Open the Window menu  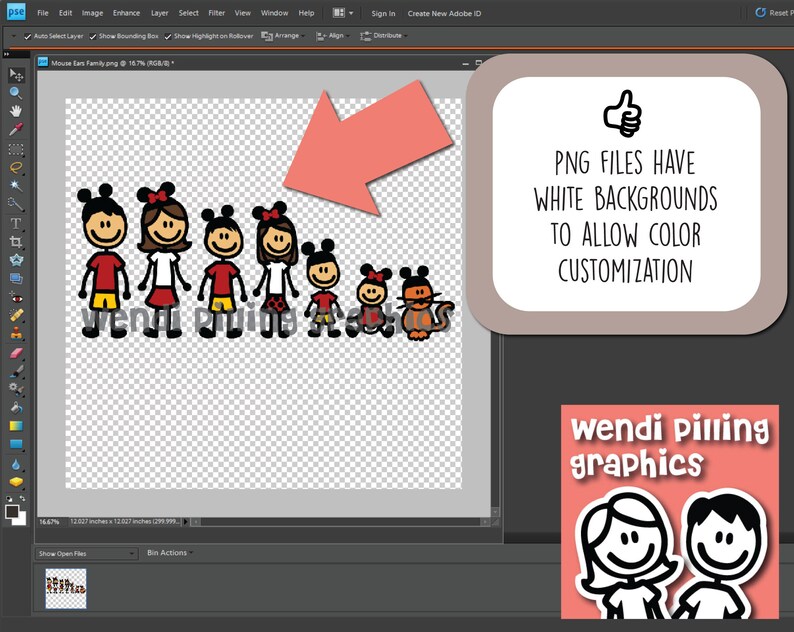(x=274, y=13)
